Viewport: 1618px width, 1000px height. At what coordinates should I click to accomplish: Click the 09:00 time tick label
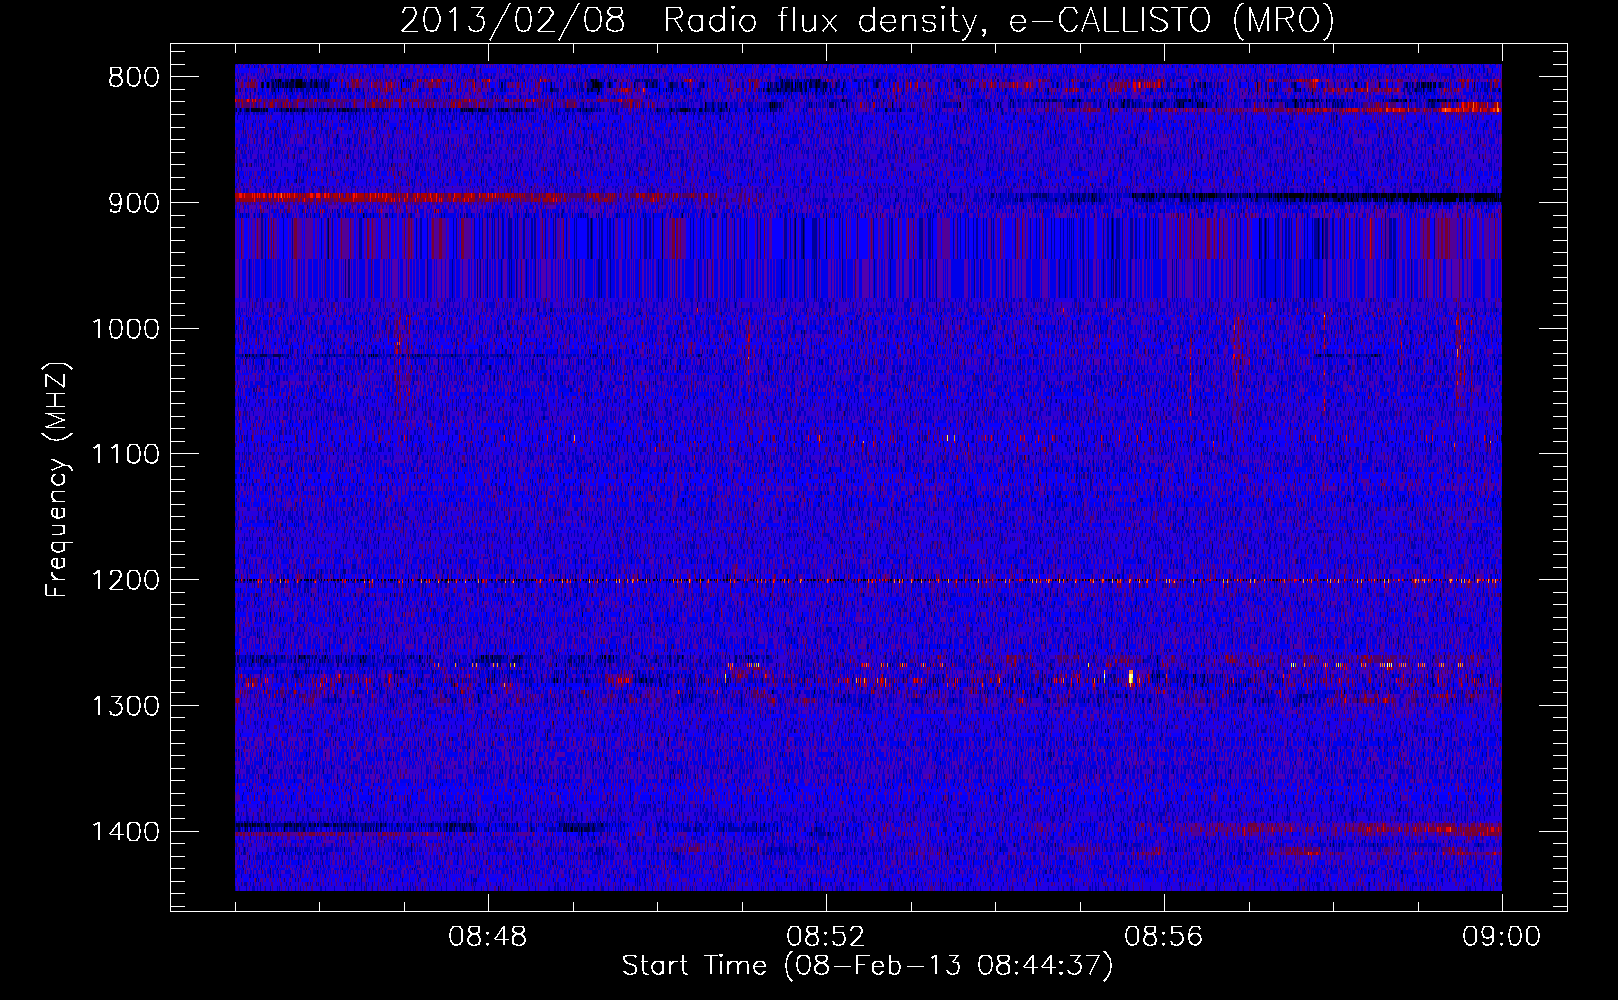click(1501, 937)
